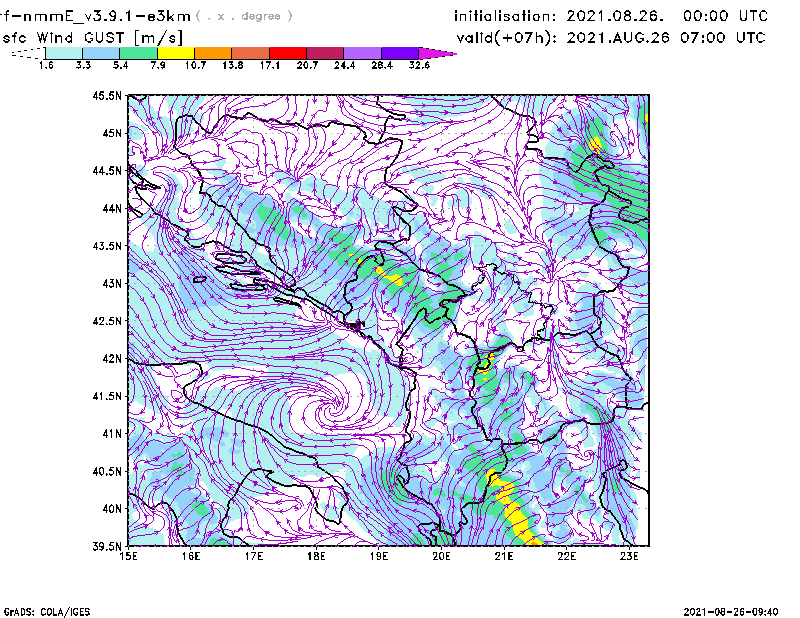Click the violet 28.4–32.6 legend swatch
Screen dimensions: 800x618
point(400,53)
